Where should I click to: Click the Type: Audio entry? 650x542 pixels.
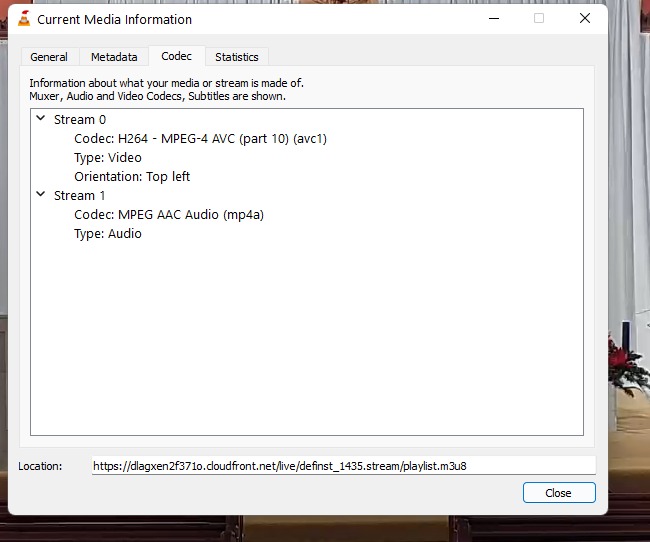pyautogui.click(x=108, y=234)
